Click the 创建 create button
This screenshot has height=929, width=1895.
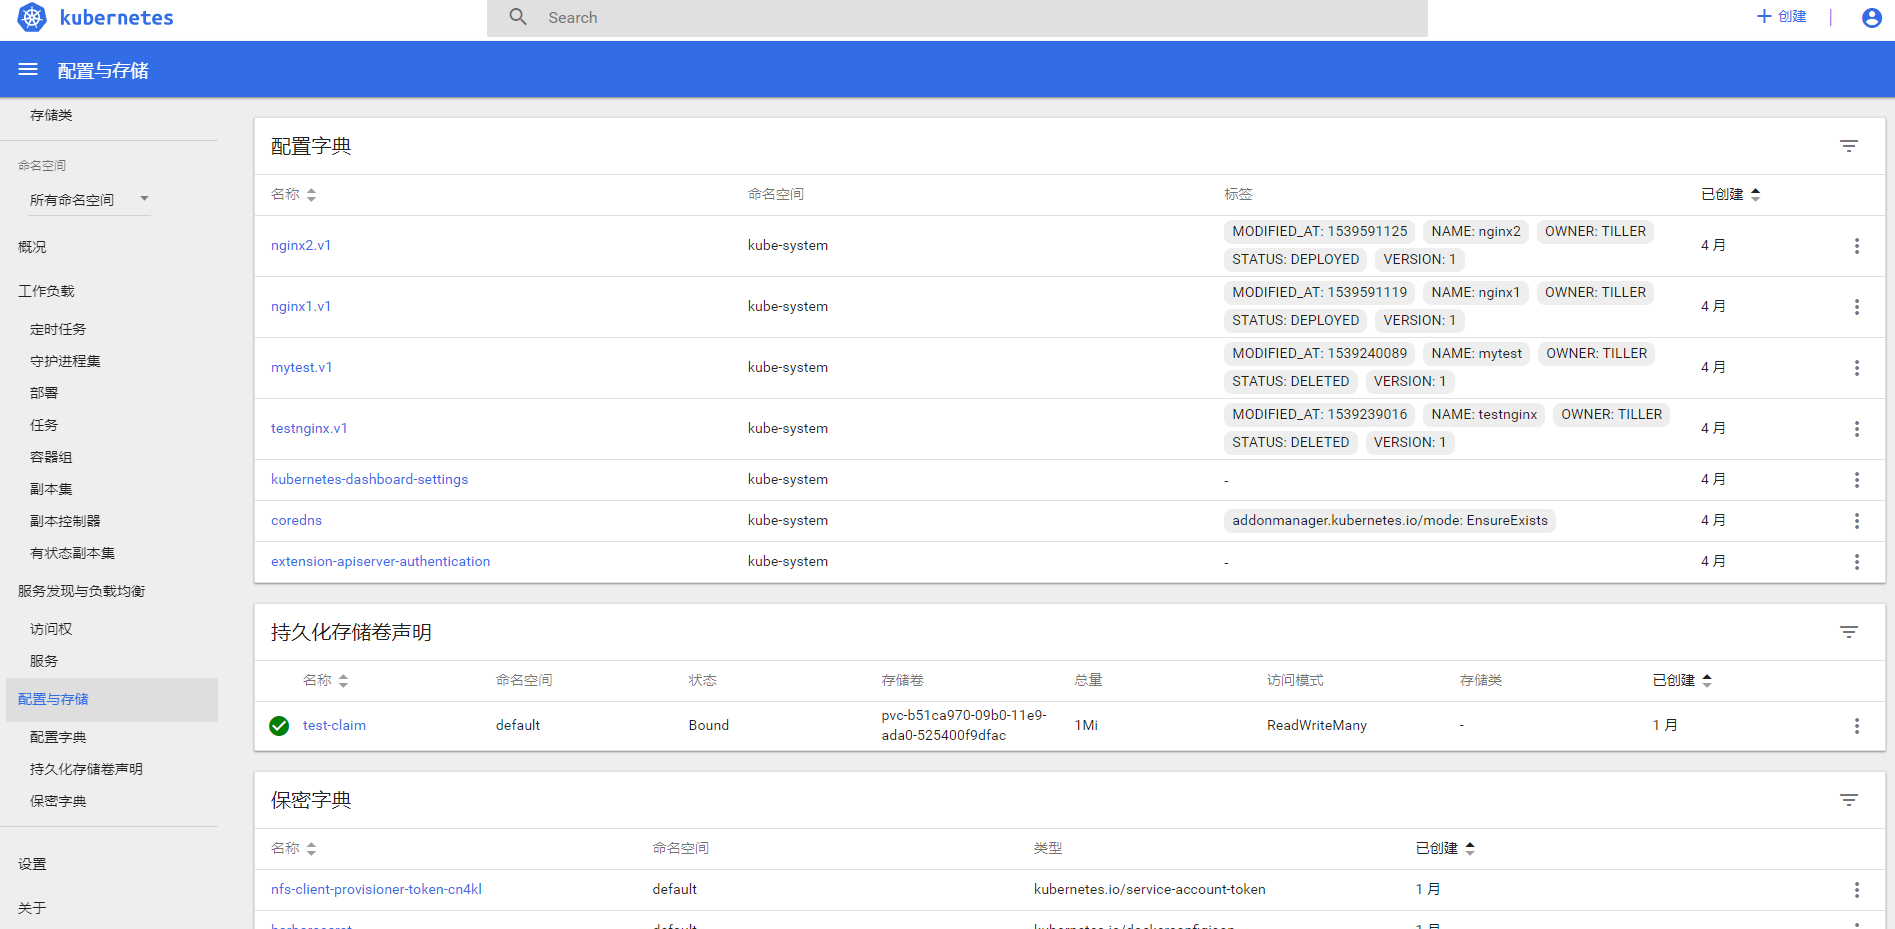1782,17
